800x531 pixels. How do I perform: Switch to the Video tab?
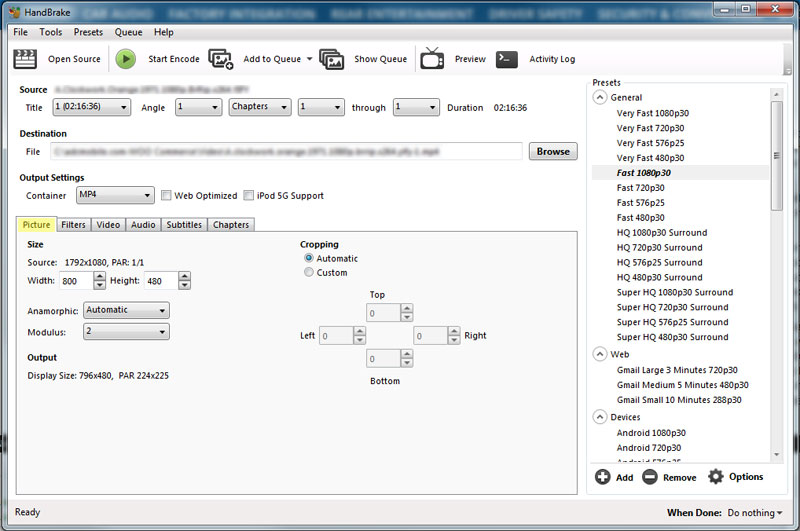point(108,225)
